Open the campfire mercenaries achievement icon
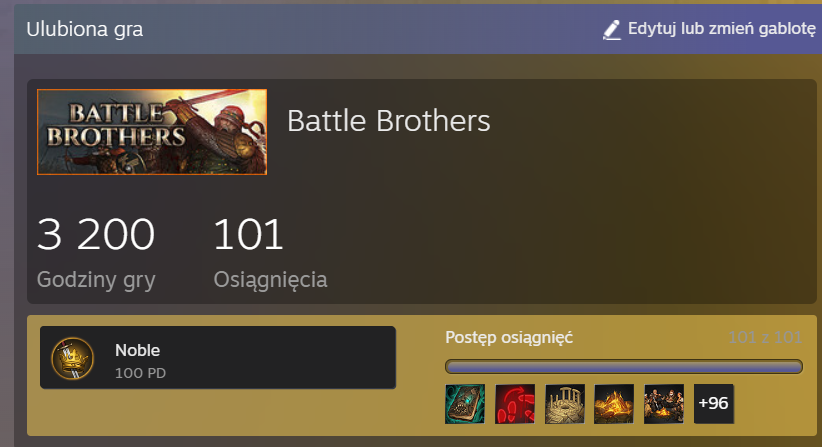The height and width of the screenshot is (447, 822). 664,404
